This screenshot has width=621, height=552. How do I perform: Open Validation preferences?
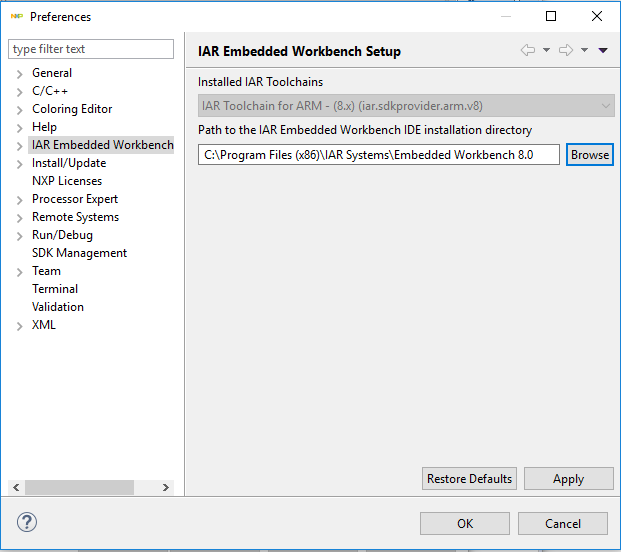click(x=58, y=307)
